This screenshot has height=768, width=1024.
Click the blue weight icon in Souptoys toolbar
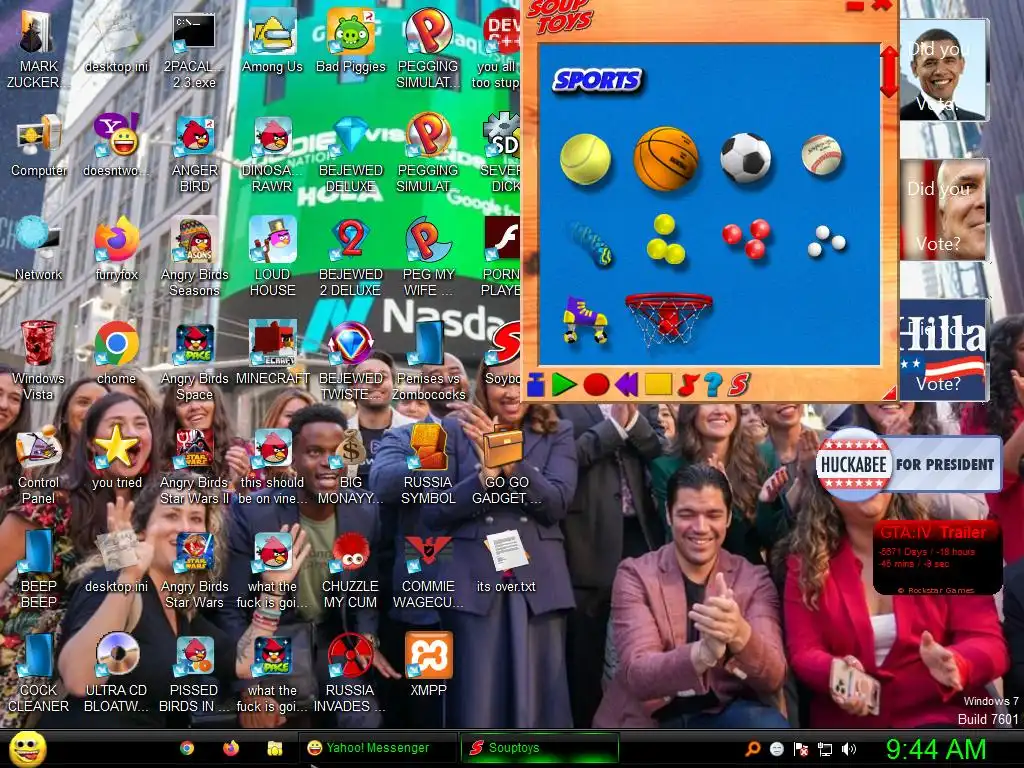coord(536,385)
